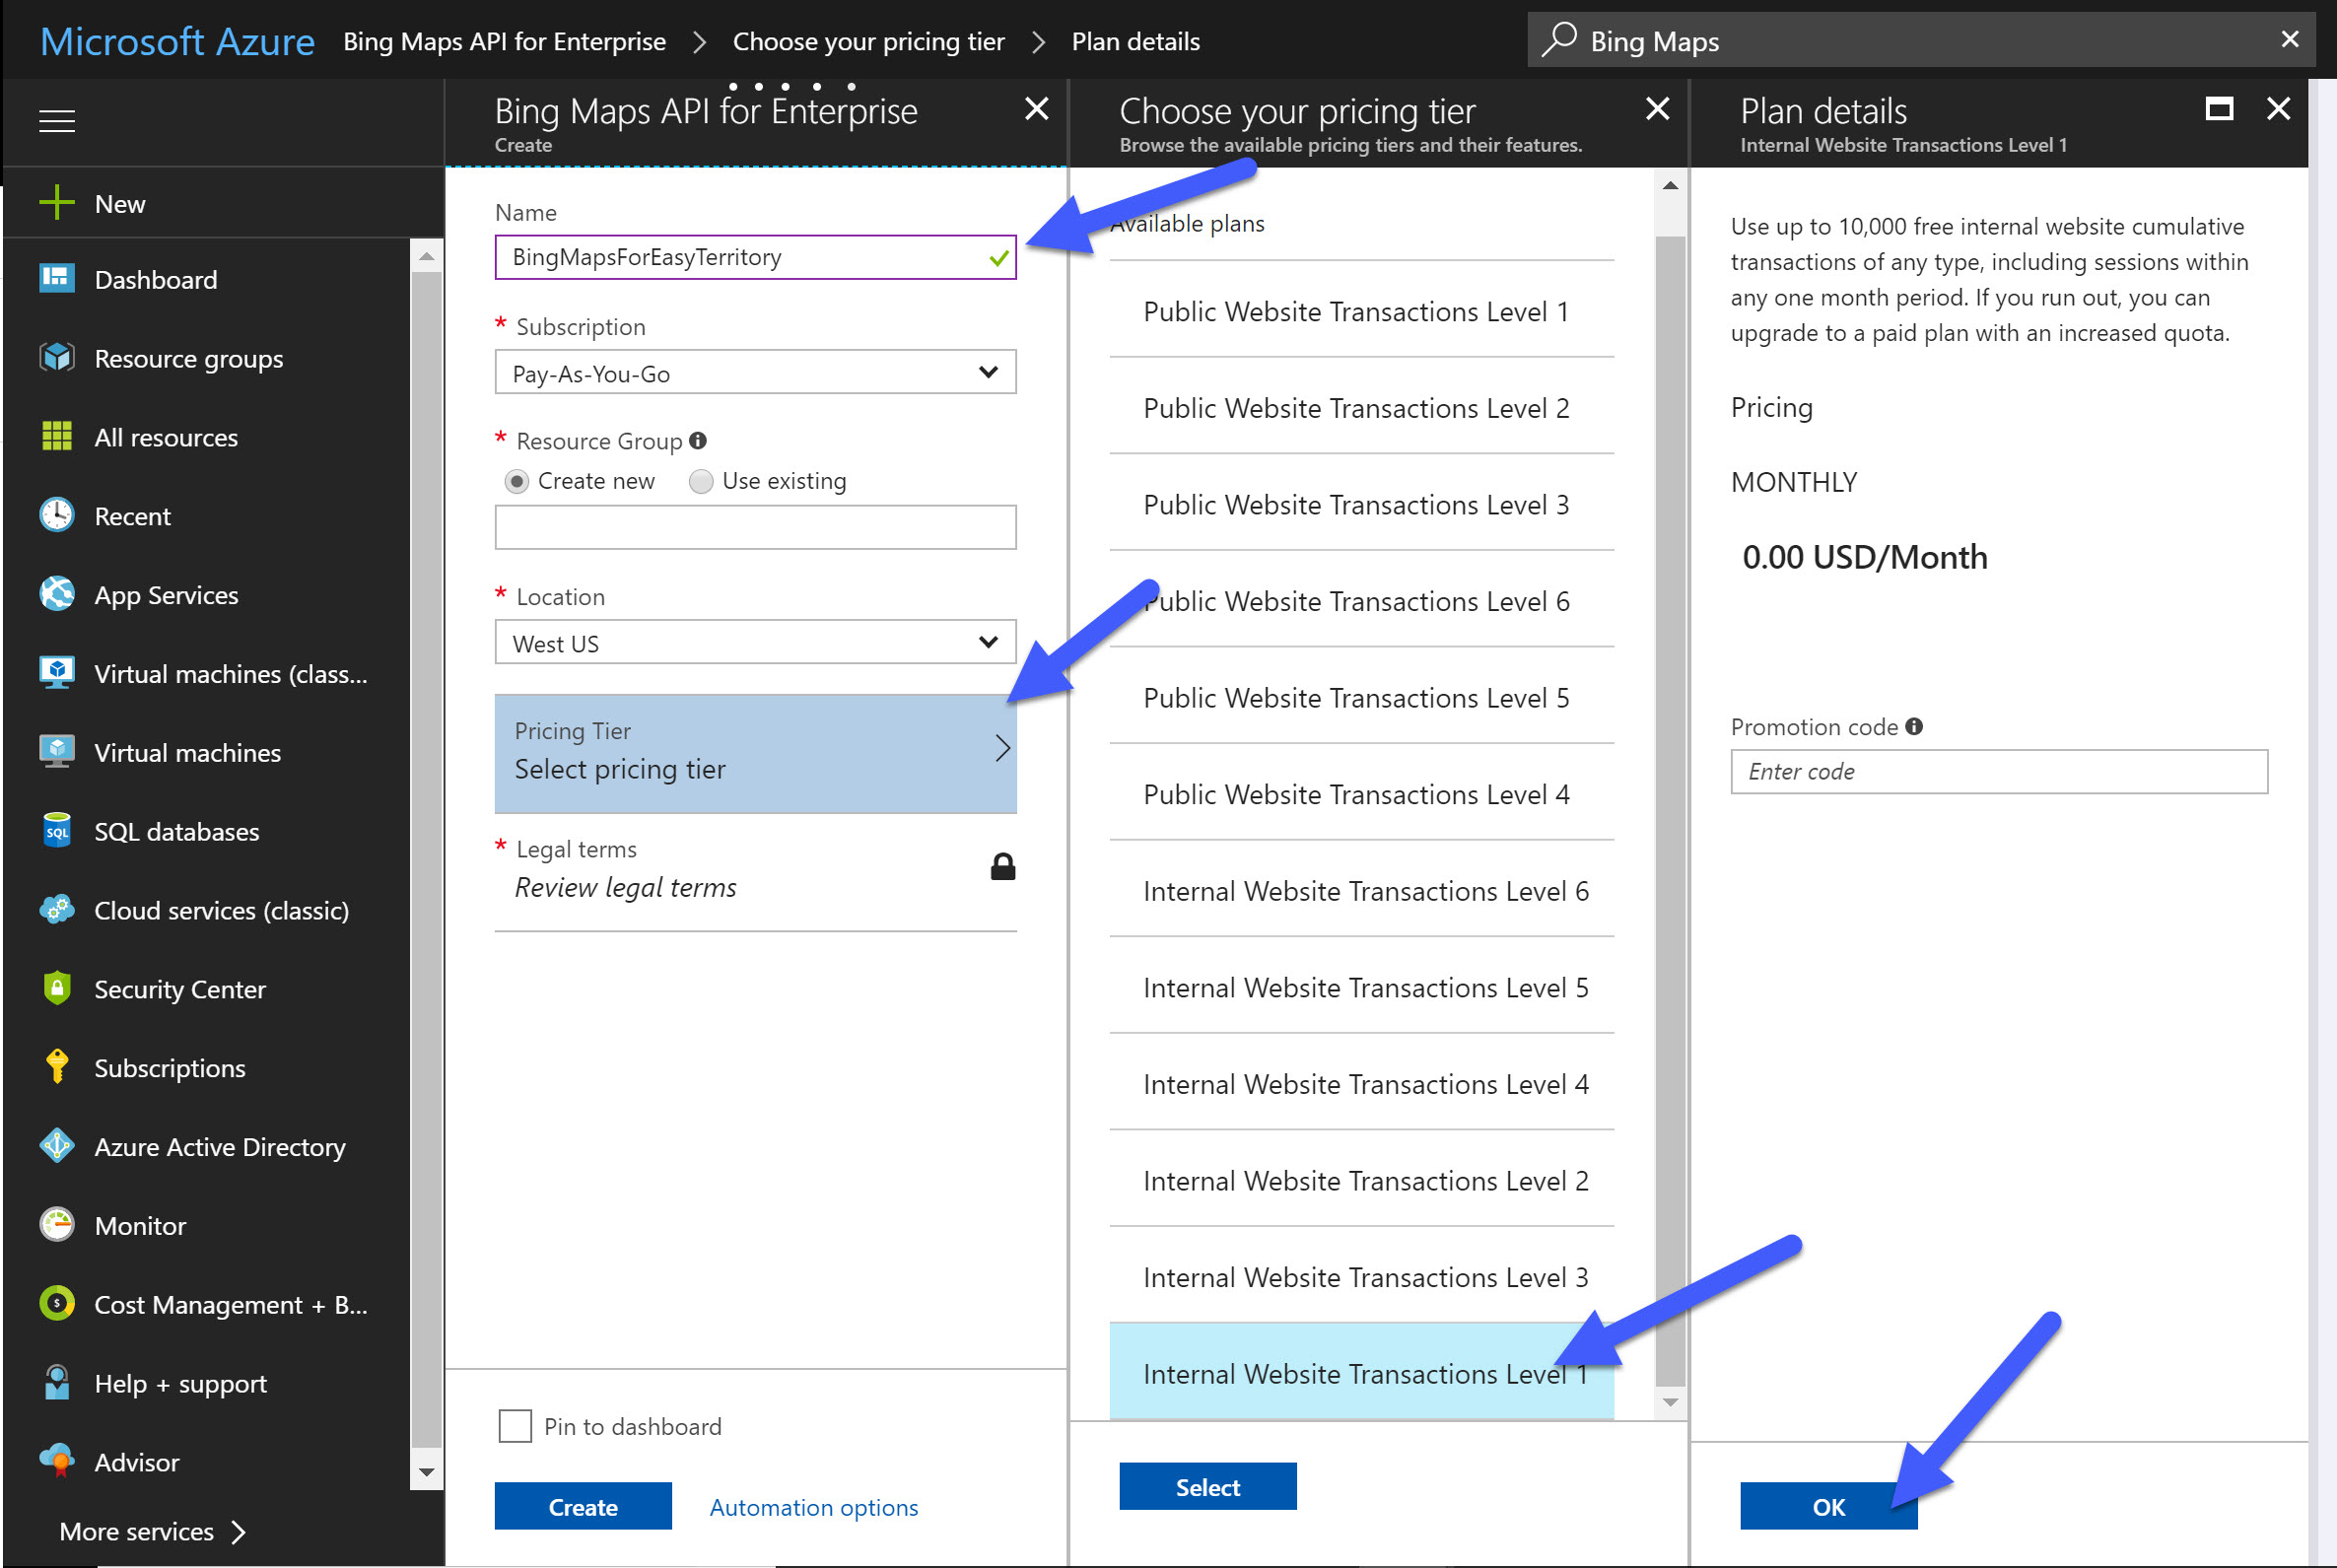
Task: Click sidebar scroll down arrow
Action: 426,1471
